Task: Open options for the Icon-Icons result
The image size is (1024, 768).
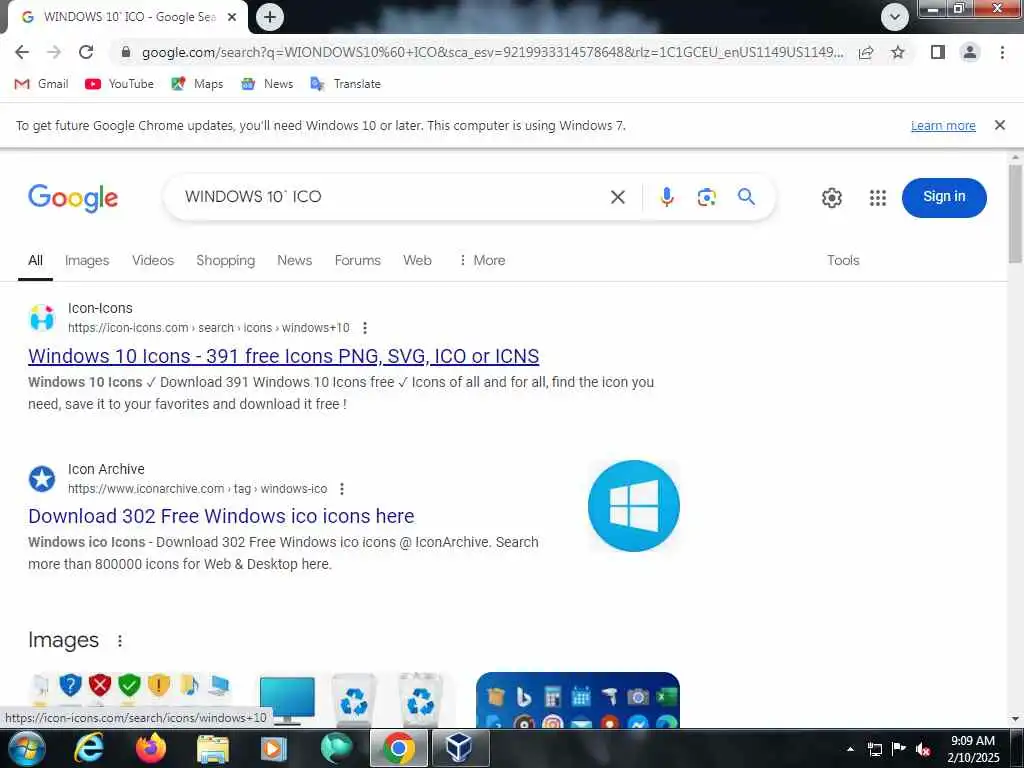Action: (365, 328)
